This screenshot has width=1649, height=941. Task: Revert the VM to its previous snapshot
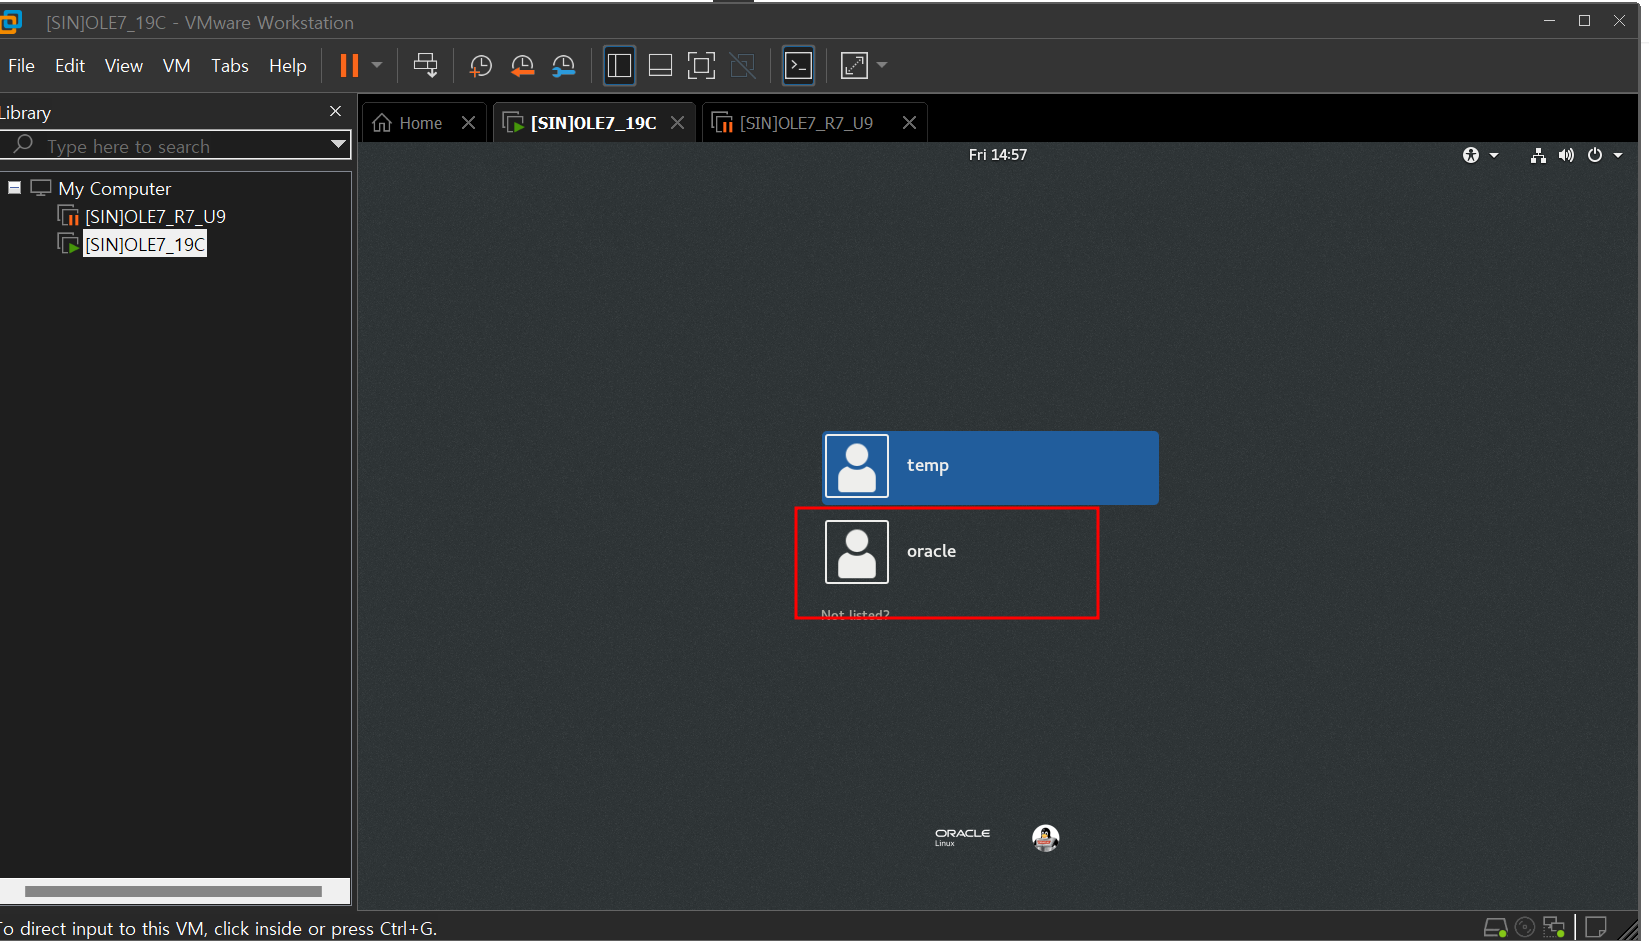[x=522, y=66]
